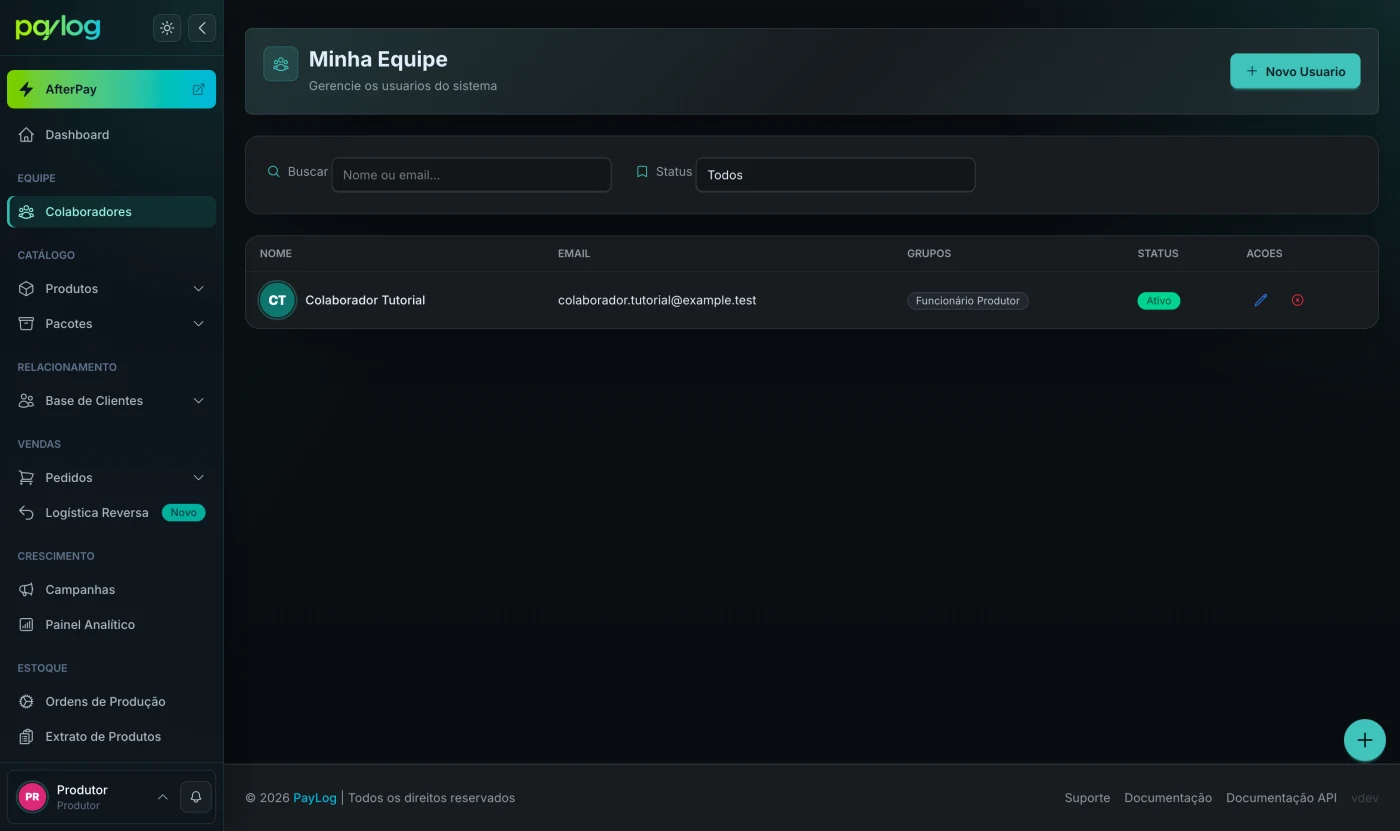The width and height of the screenshot is (1400, 831).
Task: Click the AfterPay lightning bolt icon
Action: click(x=26, y=89)
